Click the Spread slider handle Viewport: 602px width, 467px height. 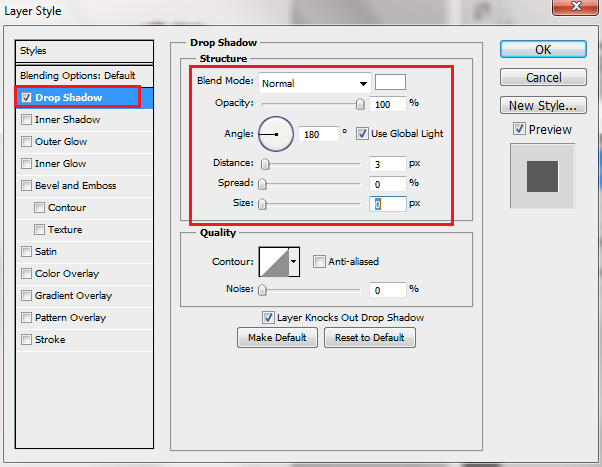point(262,184)
